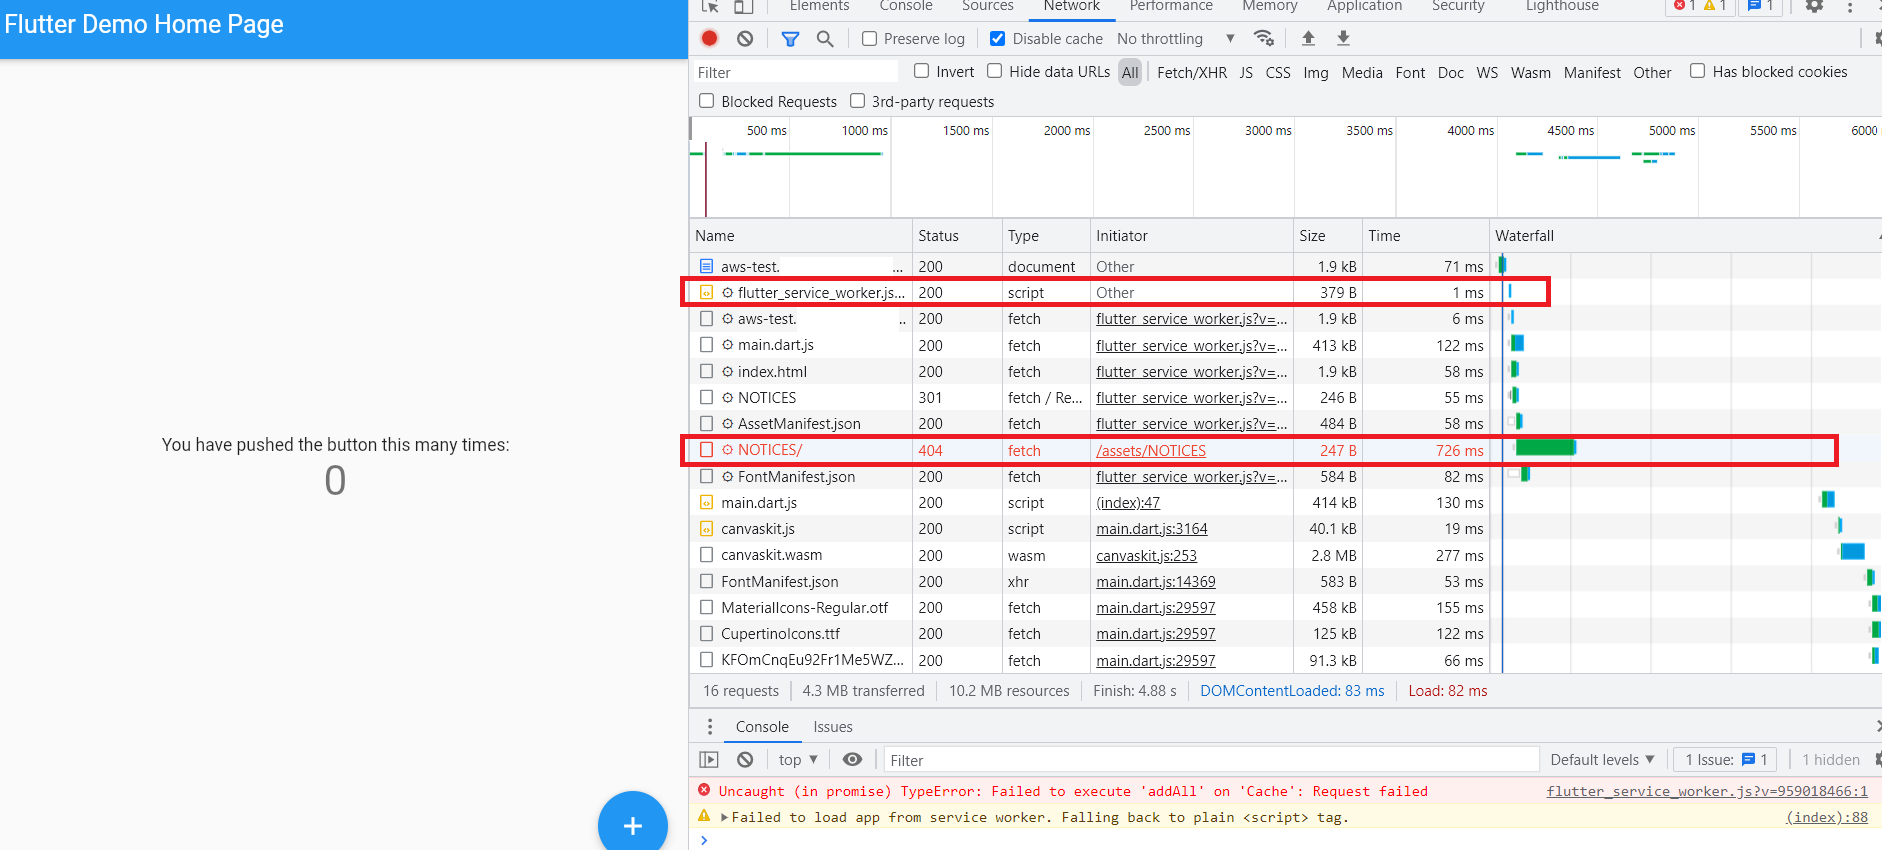Screen dimensions: 1882x850
Task: Select CupertinoIcons.ttf request row
Action: click(1285, 633)
